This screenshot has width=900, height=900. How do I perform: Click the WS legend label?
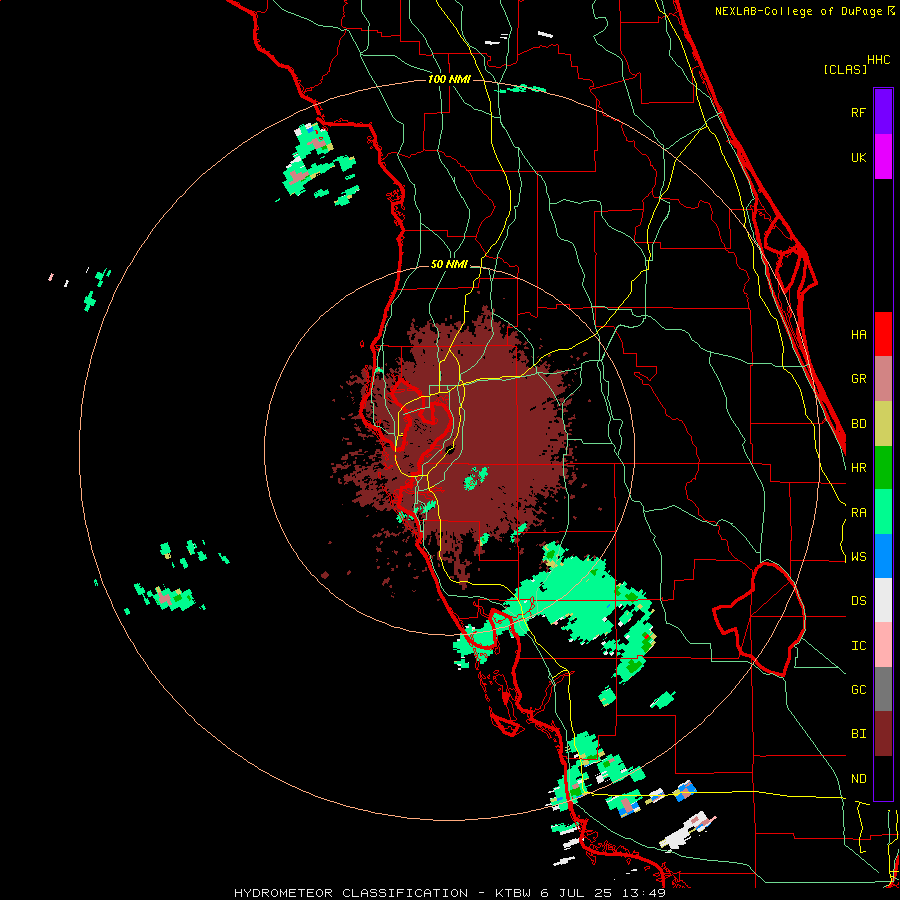(858, 556)
